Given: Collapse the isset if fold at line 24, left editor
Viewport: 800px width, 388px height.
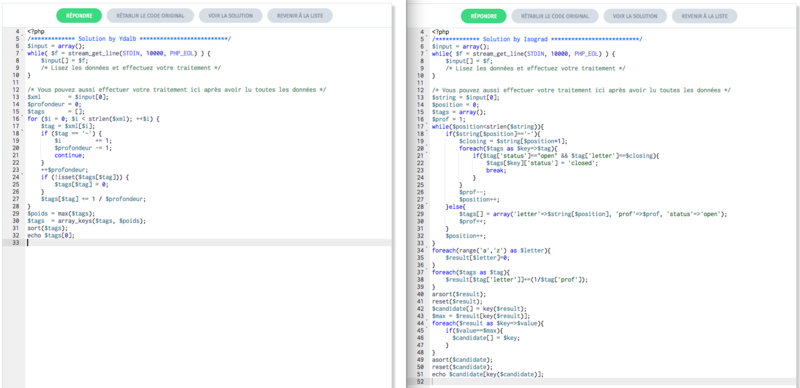Looking at the screenshot, I should tap(22, 175).
